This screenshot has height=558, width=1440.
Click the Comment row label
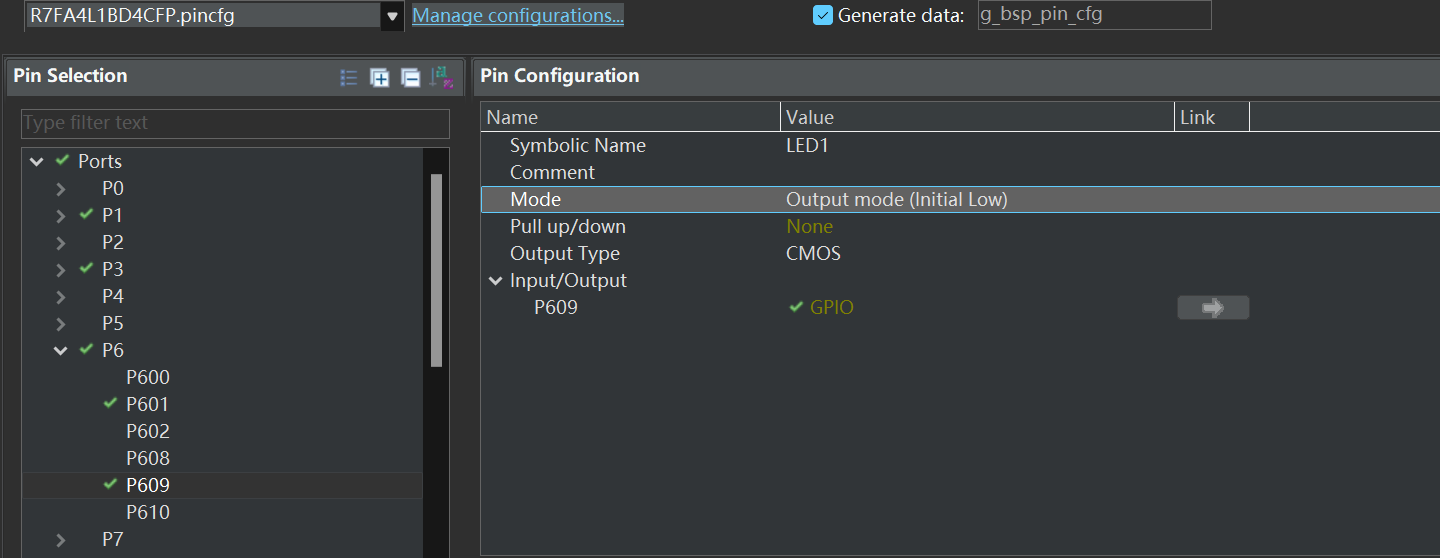pyautogui.click(x=552, y=173)
